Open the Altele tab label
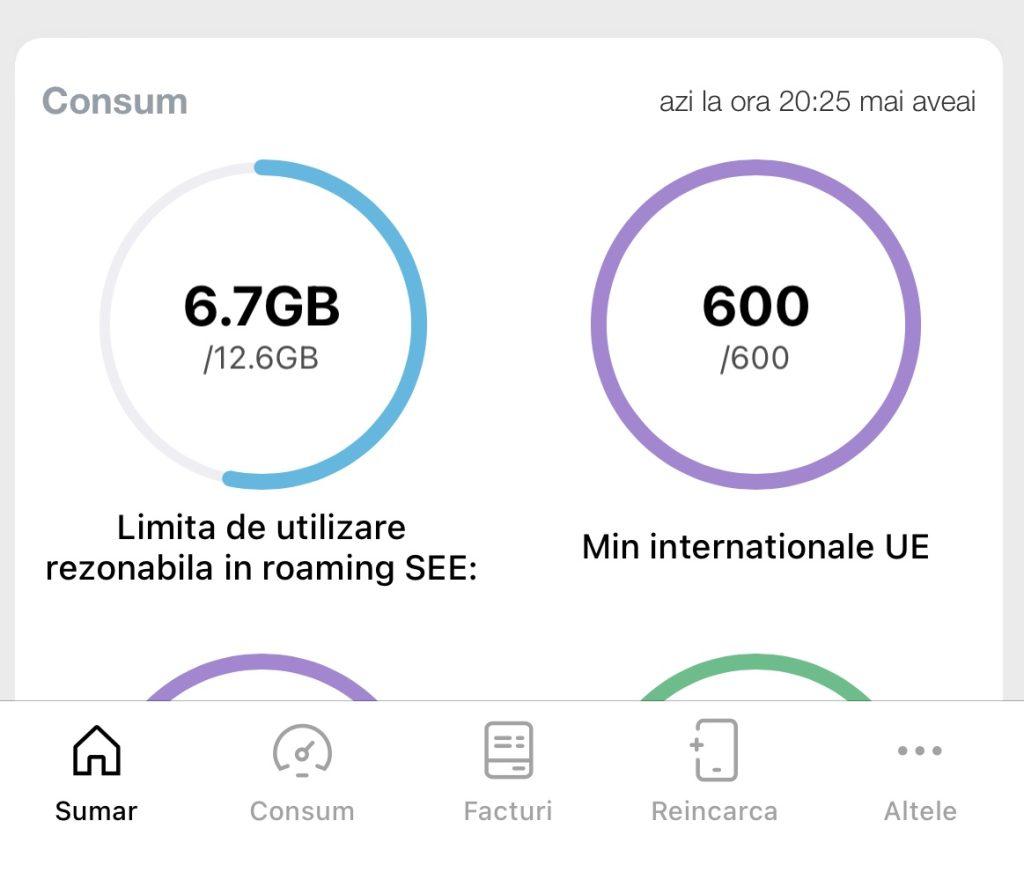The image size is (1024, 880). click(920, 811)
